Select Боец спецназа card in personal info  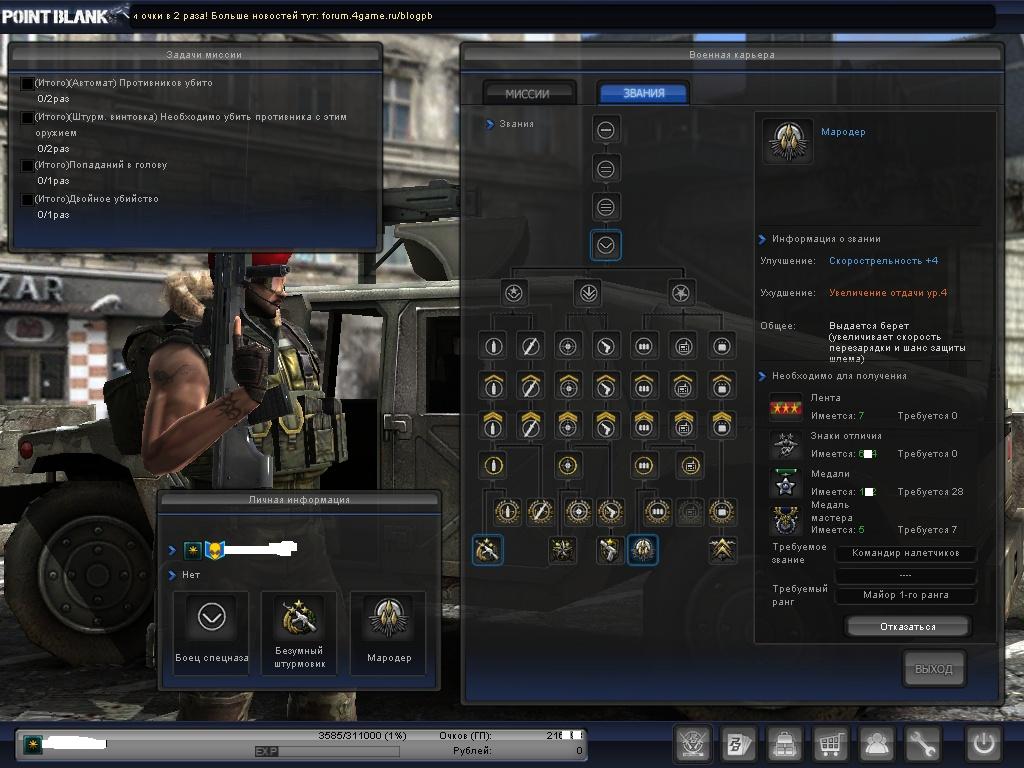[212, 633]
